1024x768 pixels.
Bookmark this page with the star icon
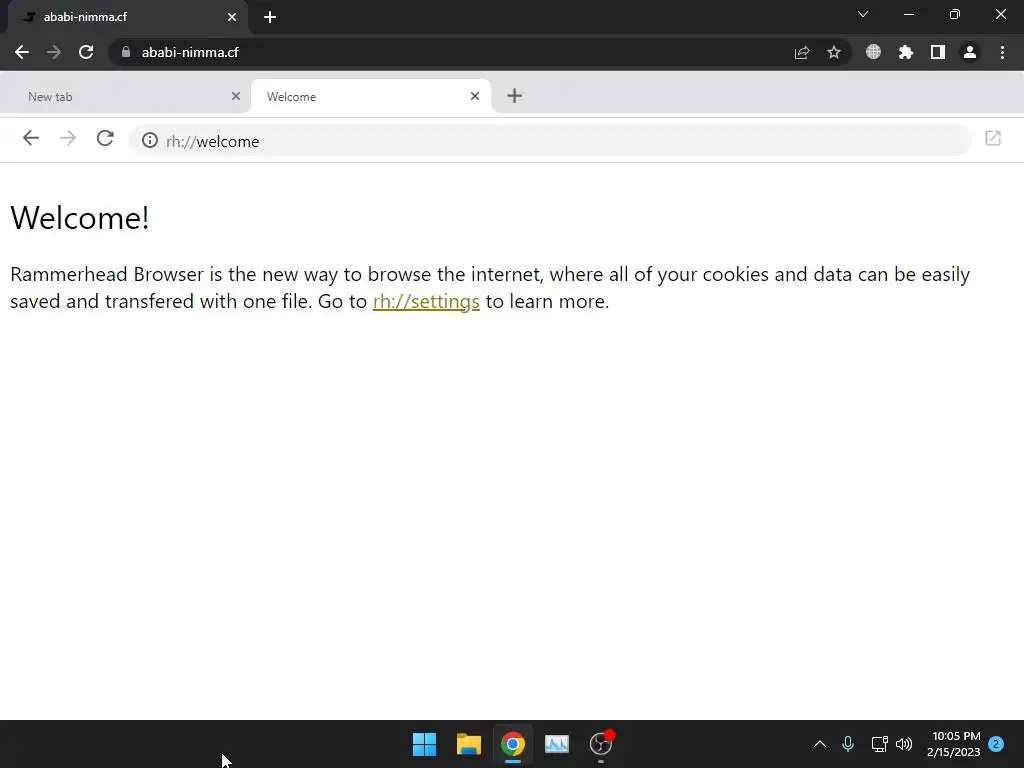[x=834, y=52]
